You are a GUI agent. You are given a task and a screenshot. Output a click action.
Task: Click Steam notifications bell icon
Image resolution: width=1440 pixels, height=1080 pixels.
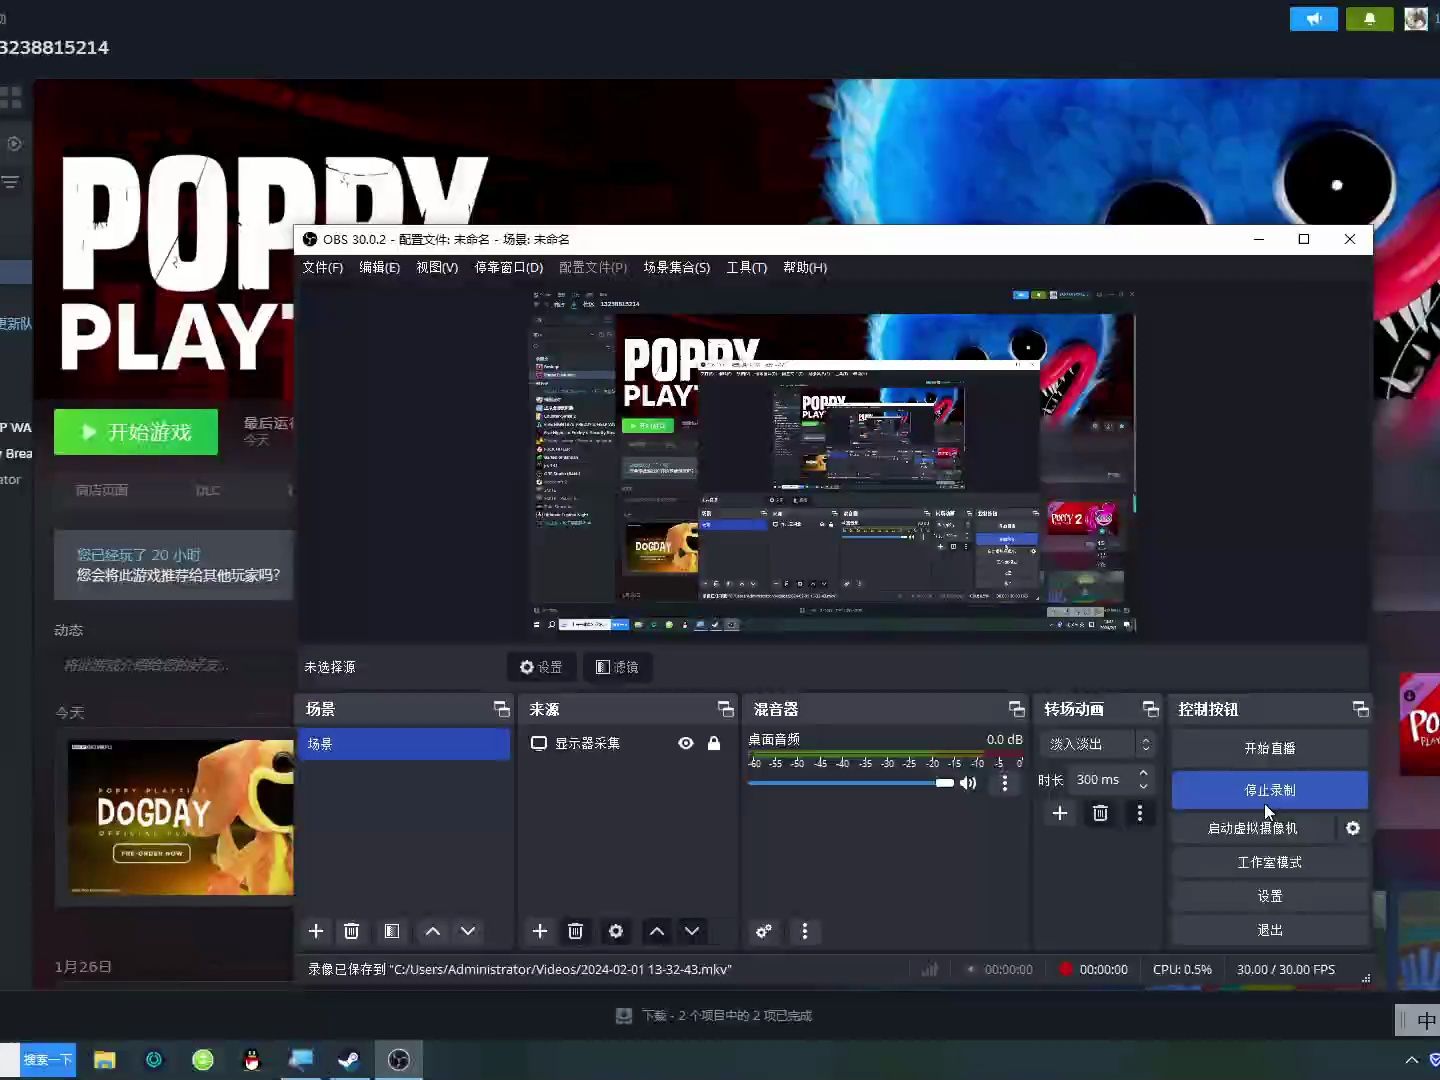click(1370, 19)
